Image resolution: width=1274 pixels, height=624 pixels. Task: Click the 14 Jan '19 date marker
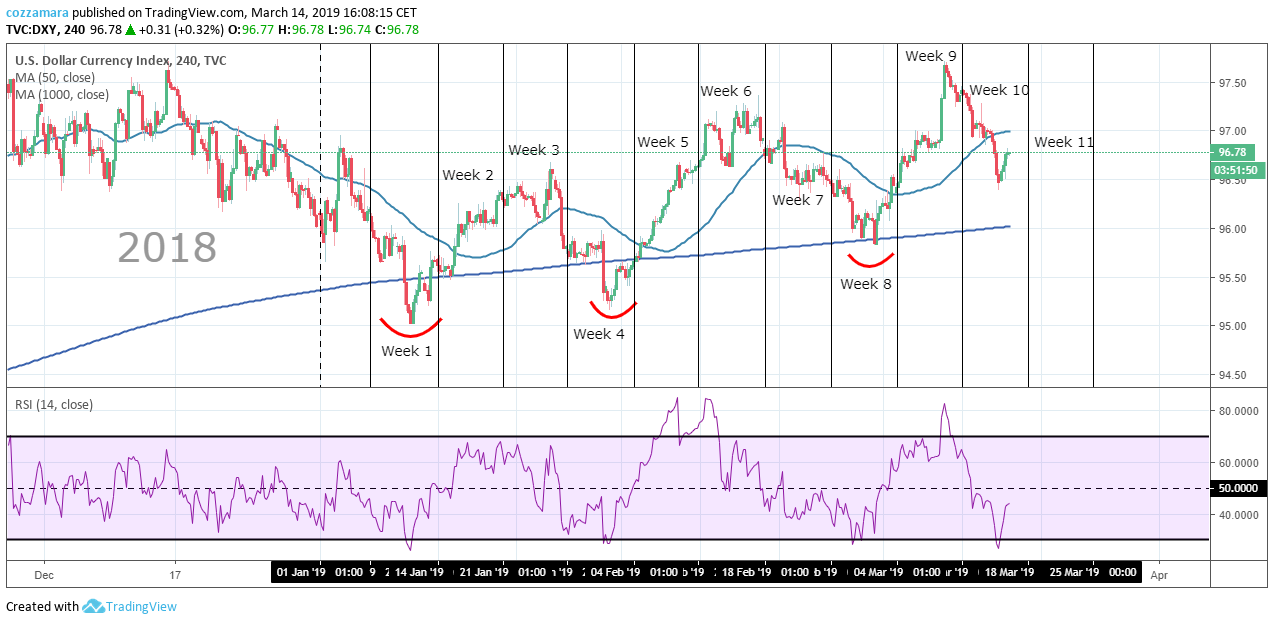[x=418, y=572]
